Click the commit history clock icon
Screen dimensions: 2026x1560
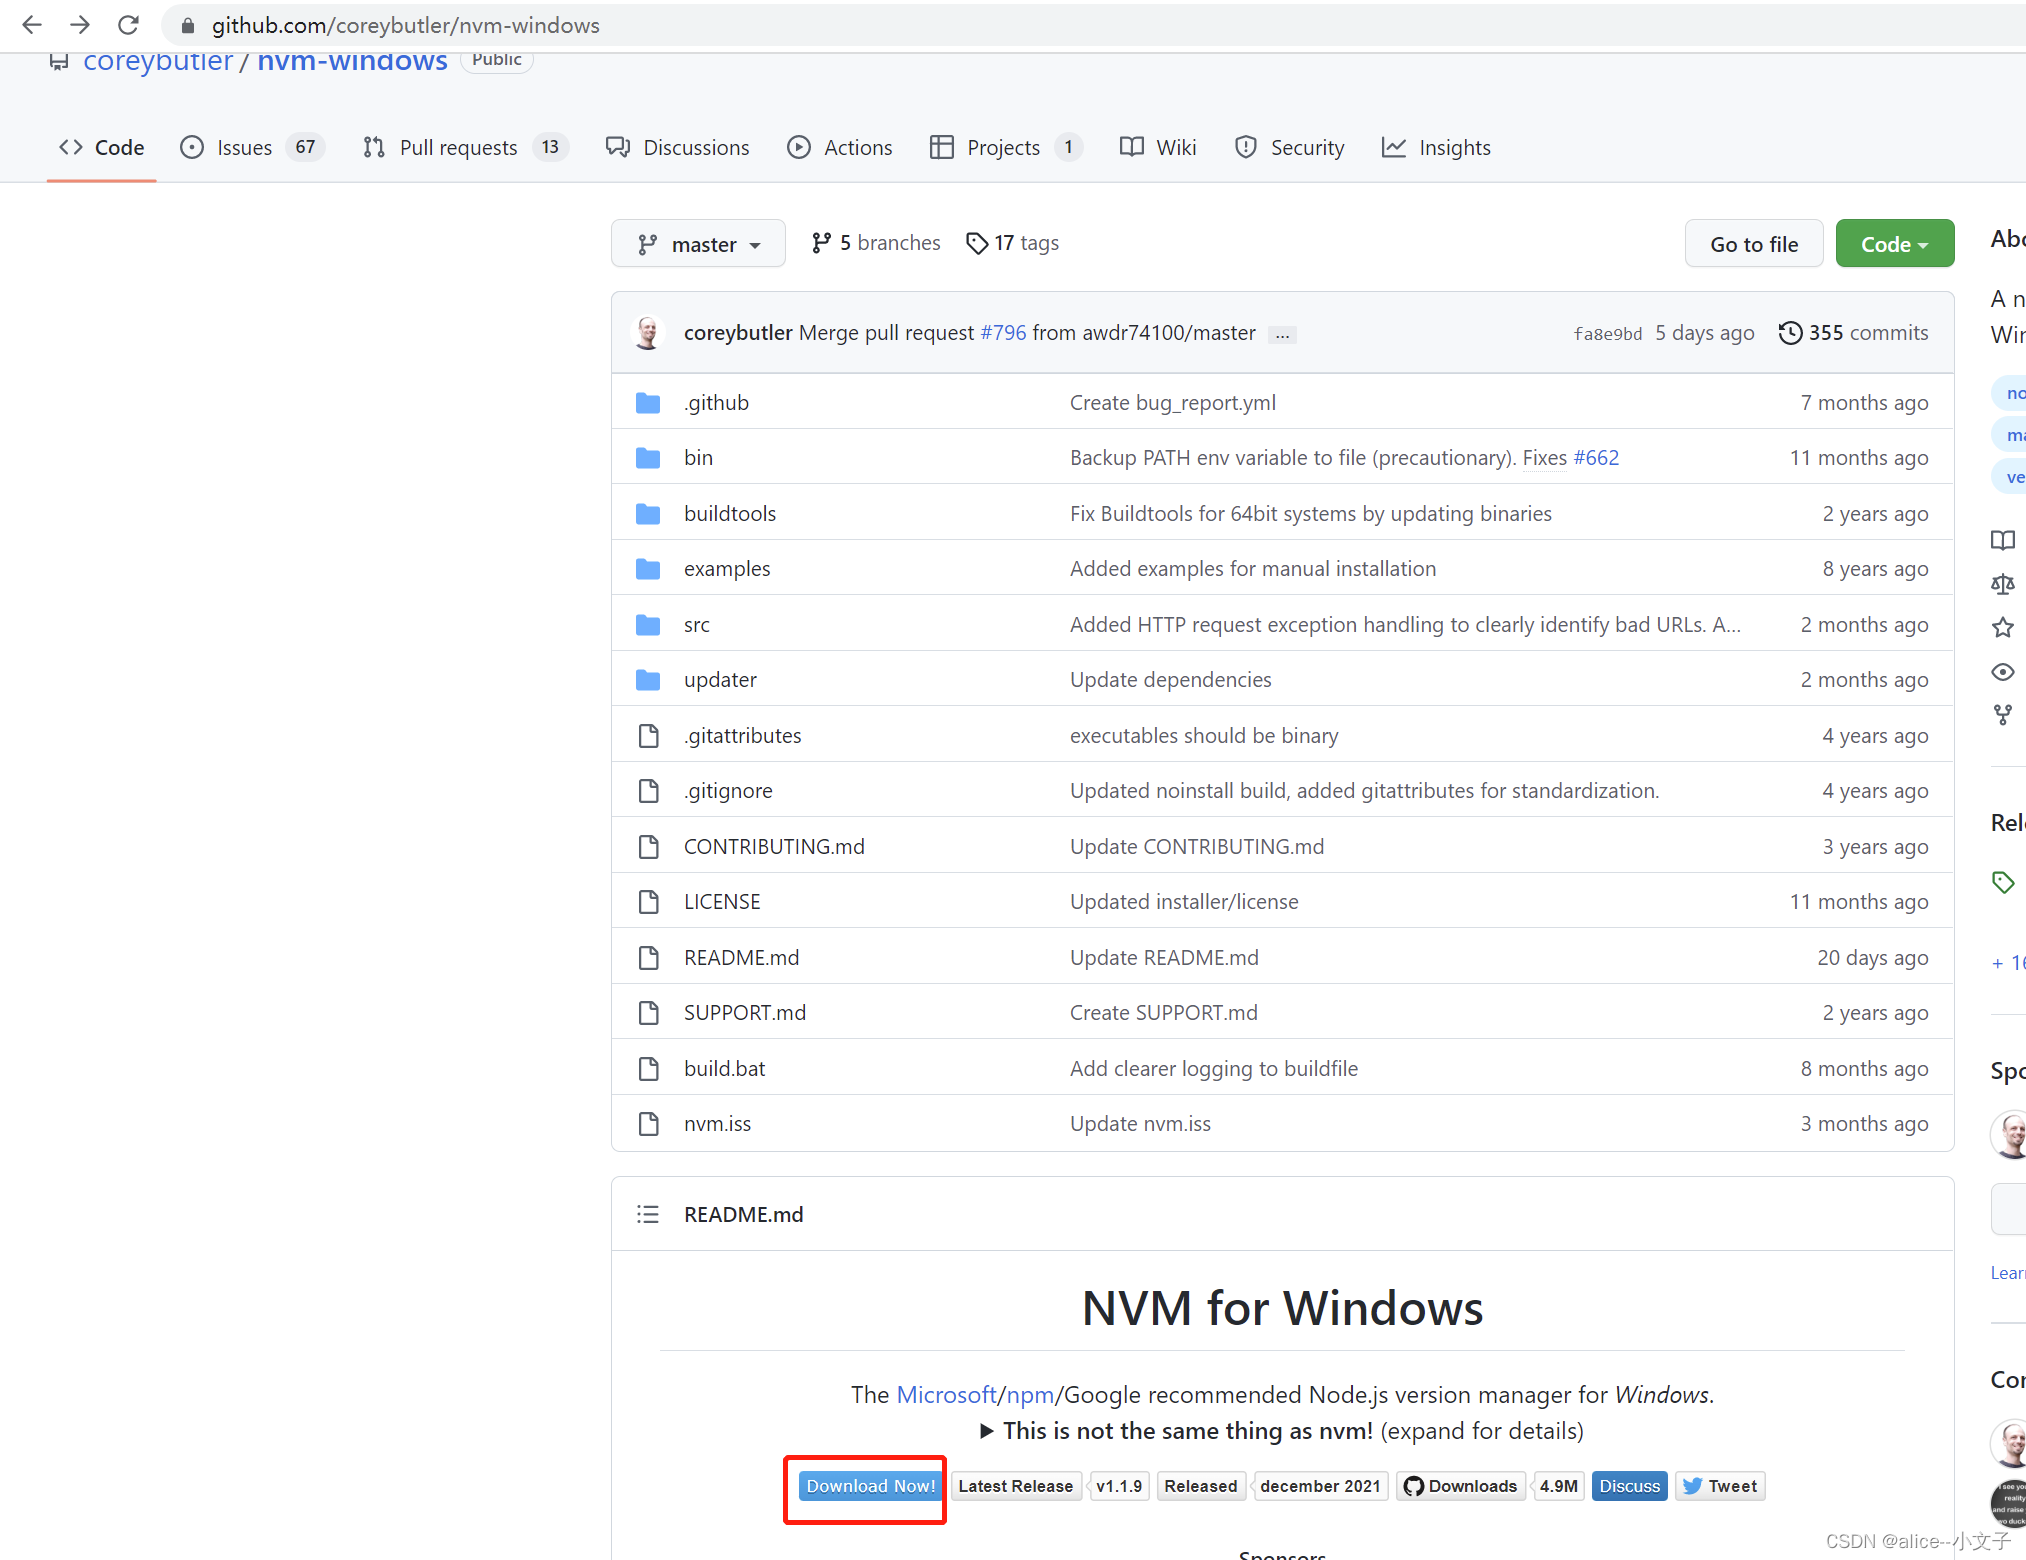point(1790,333)
